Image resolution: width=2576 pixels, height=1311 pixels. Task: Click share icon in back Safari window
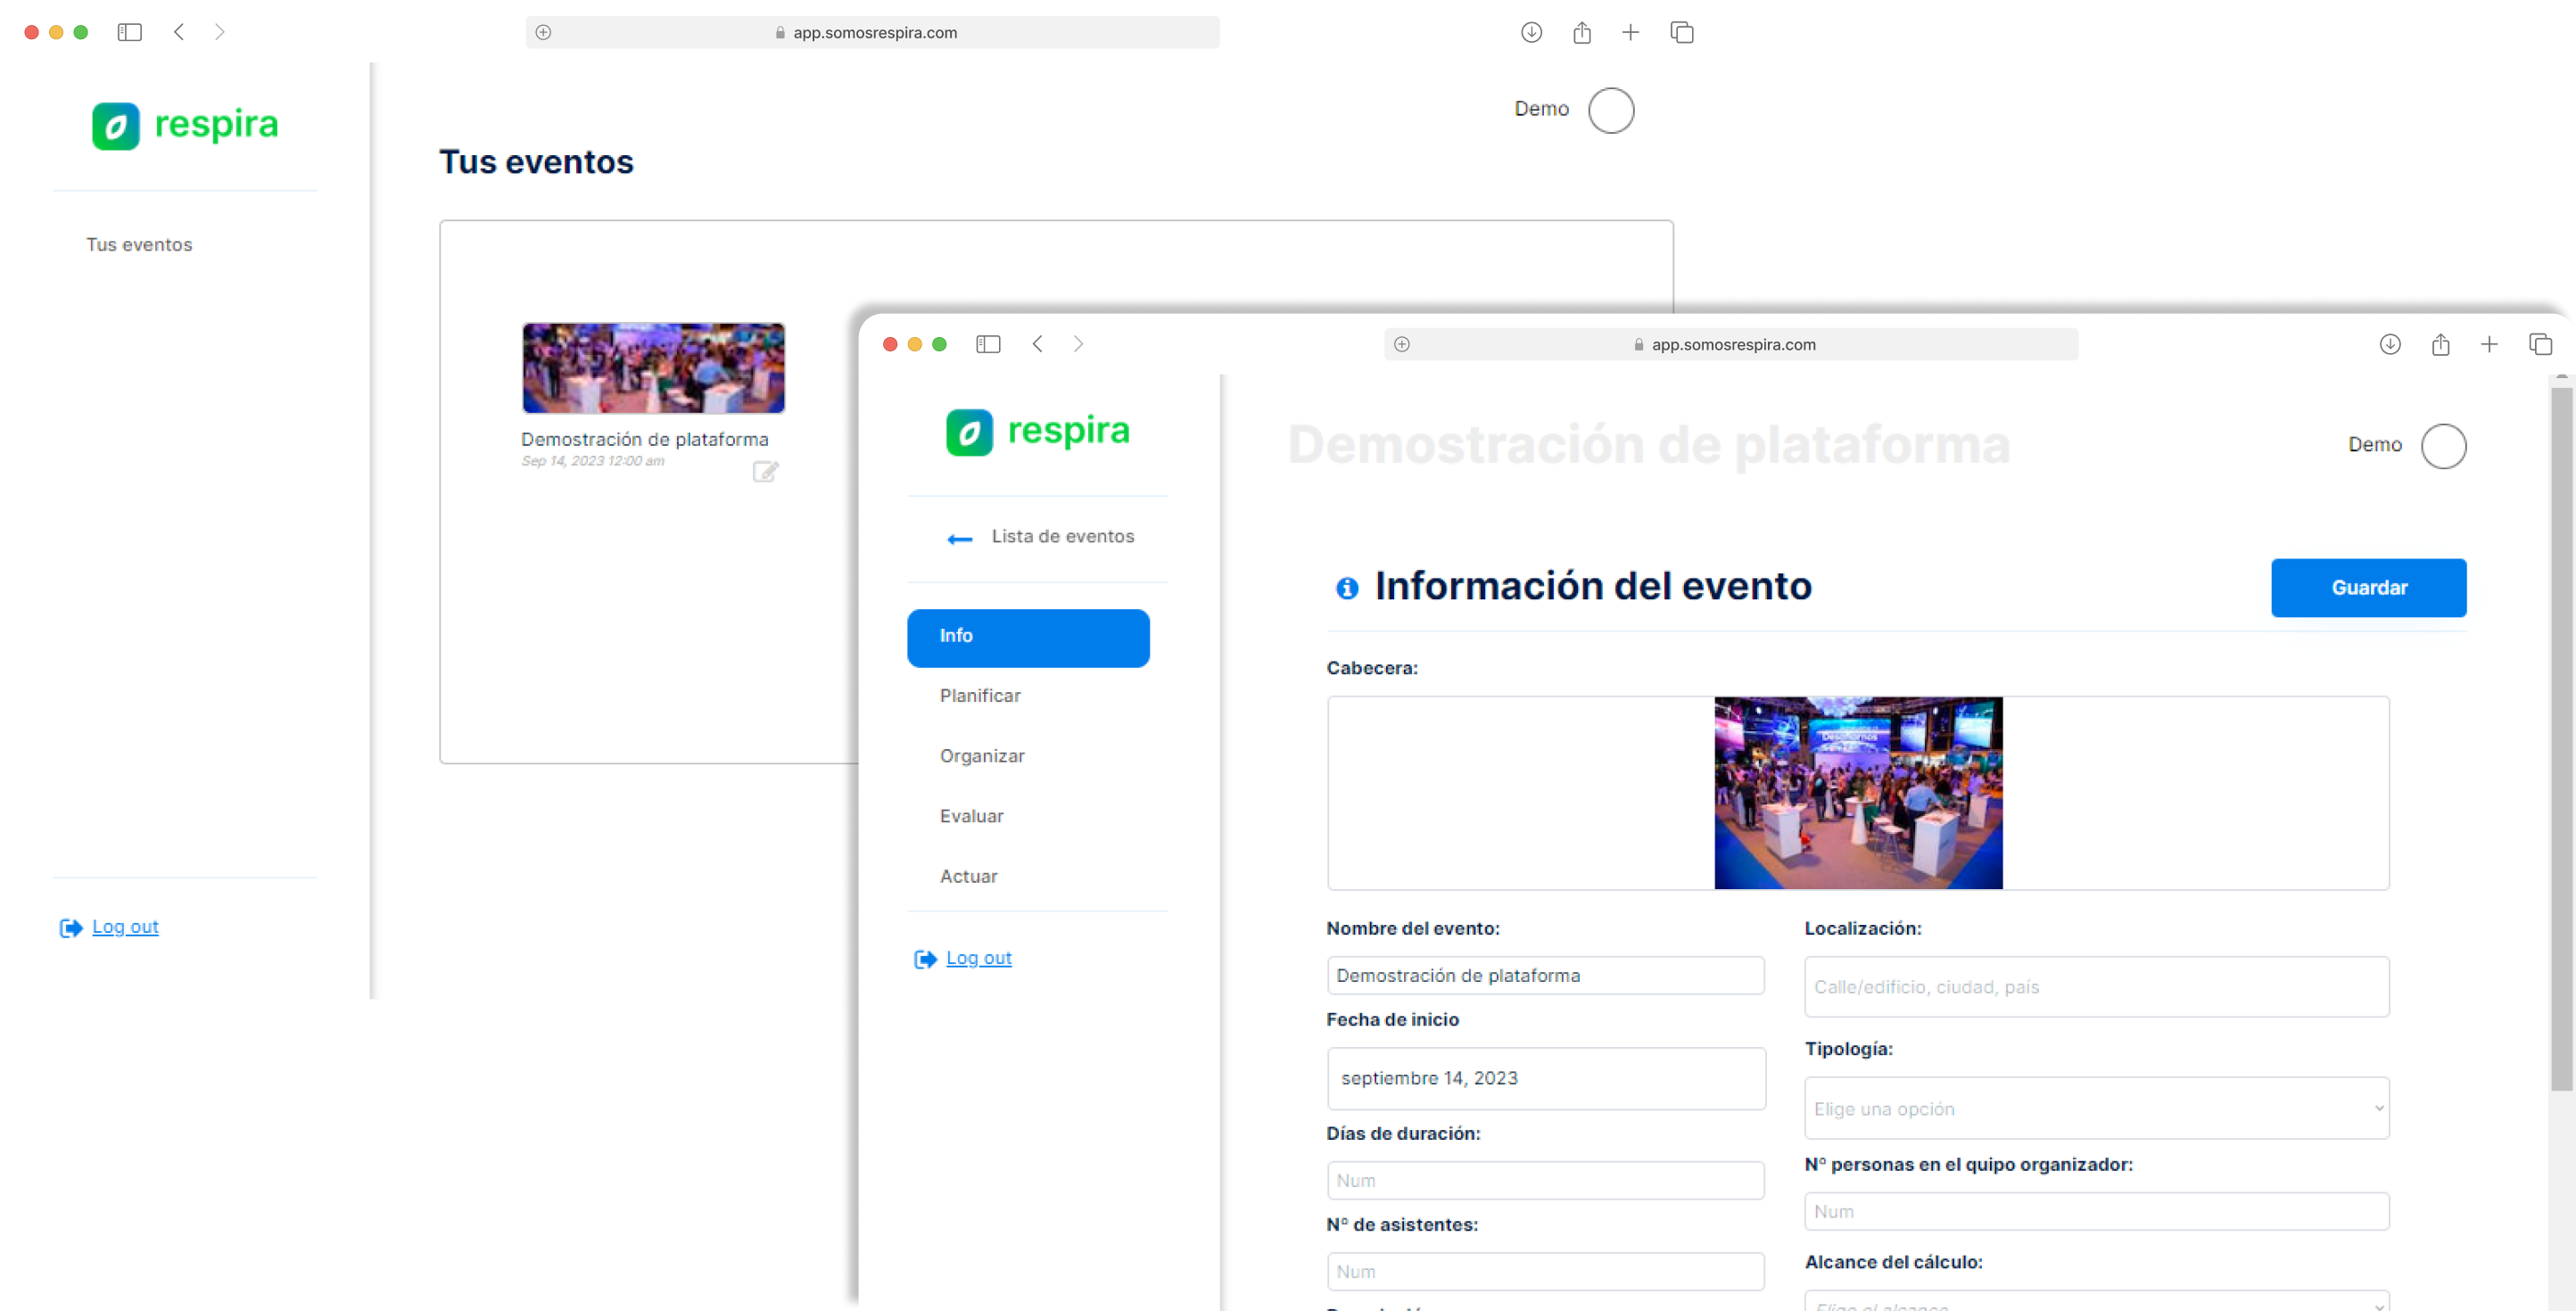(1581, 32)
